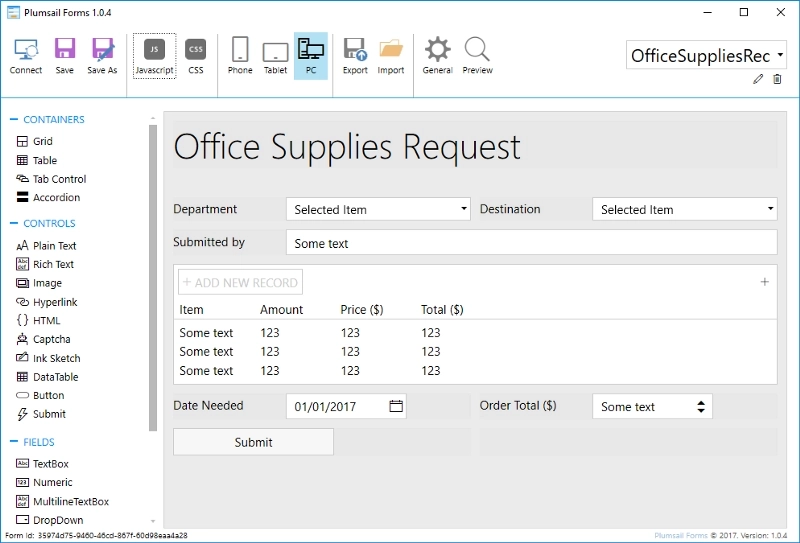Select the Destination label

tap(510, 209)
